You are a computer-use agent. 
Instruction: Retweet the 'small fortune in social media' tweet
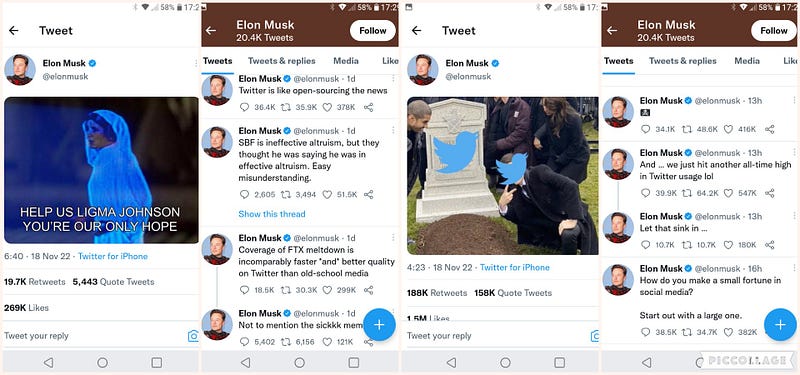(687, 332)
